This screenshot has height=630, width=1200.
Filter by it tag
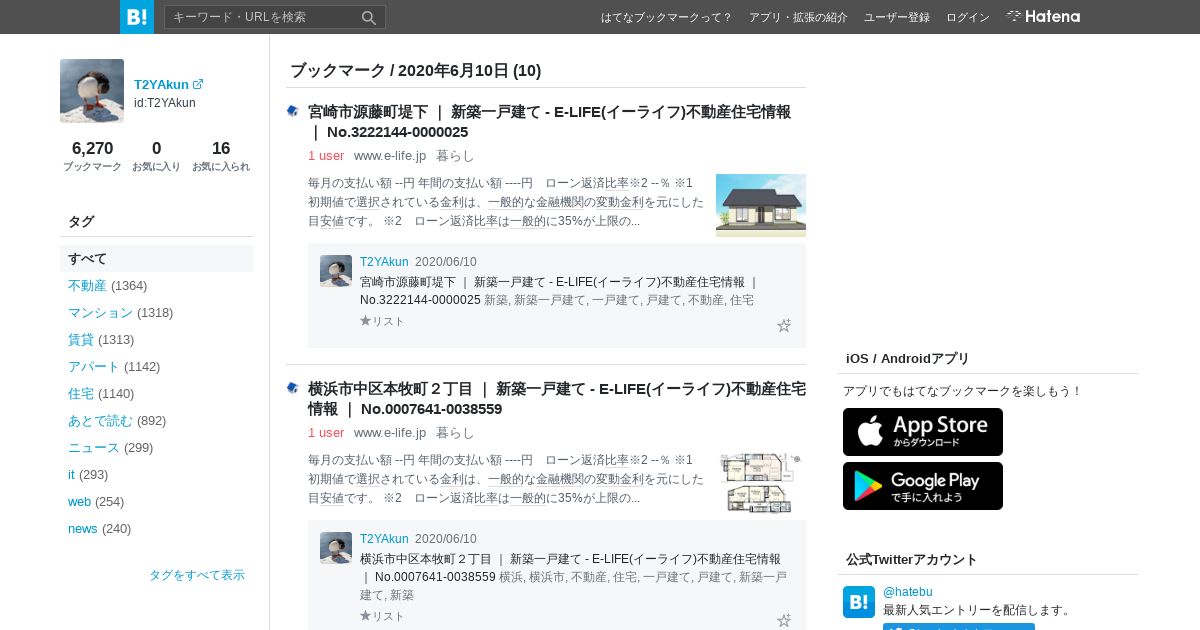pyautogui.click(x=71, y=474)
